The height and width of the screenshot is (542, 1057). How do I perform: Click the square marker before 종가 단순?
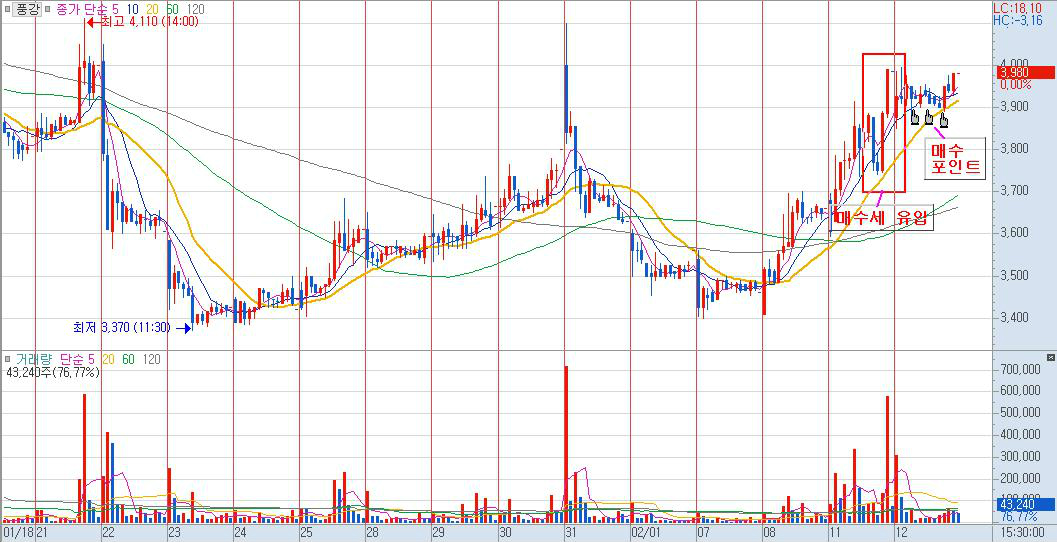[x=49, y=10]
